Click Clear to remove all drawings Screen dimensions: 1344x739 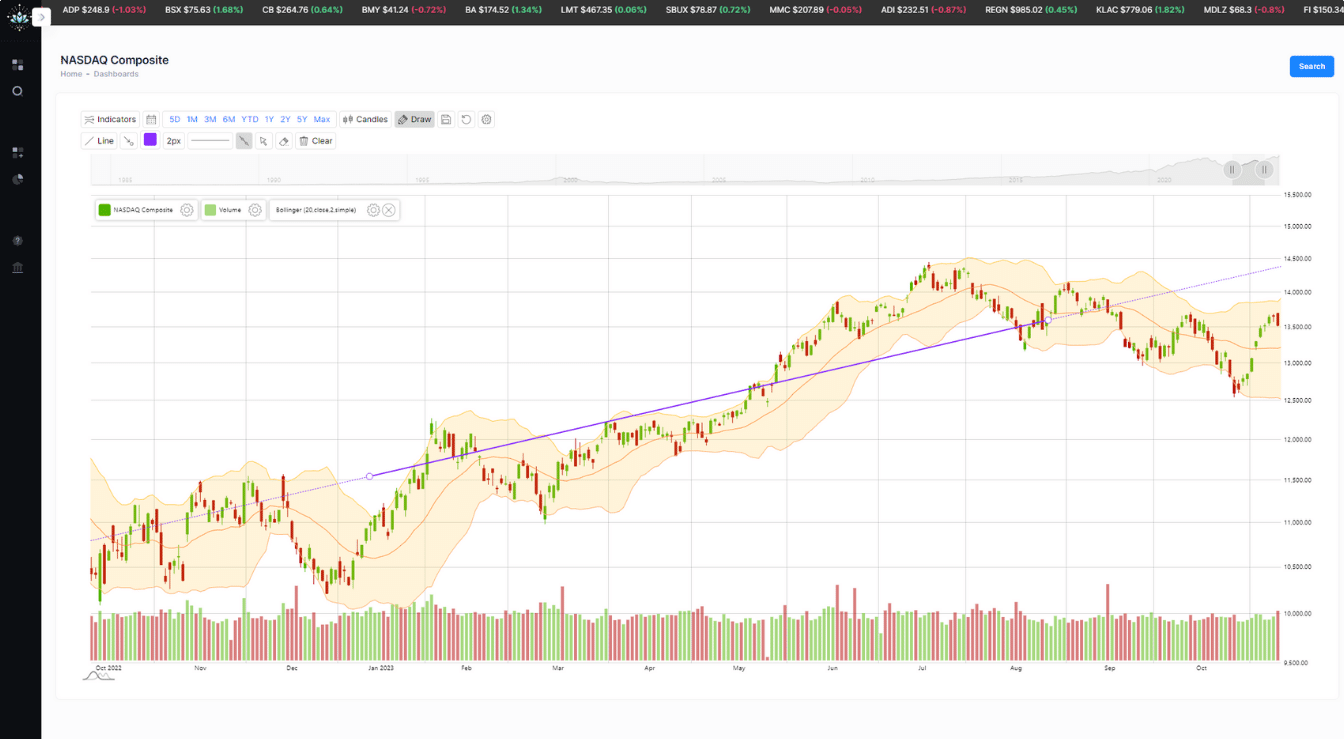(316, 141)
